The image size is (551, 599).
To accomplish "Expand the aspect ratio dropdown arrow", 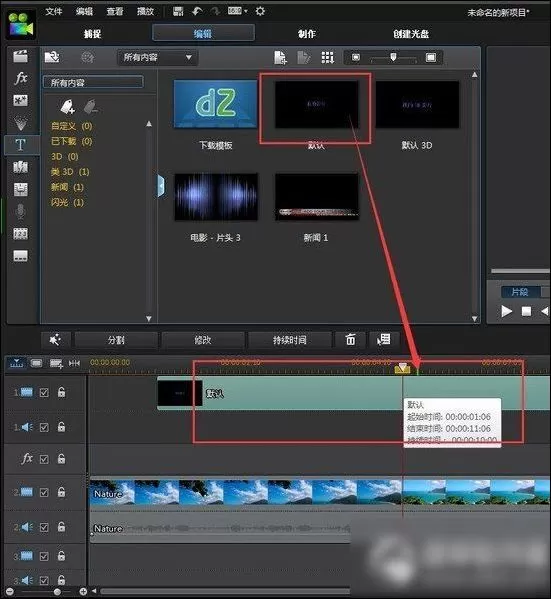I will [245, 11].
